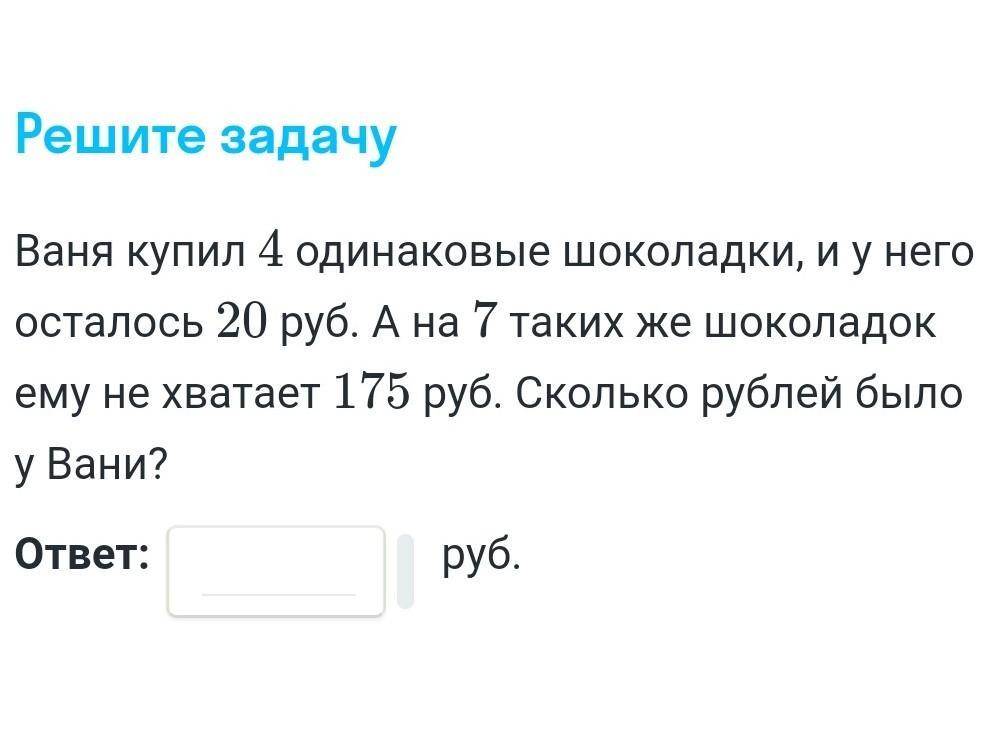Click the word 'одинаковые'
1003x746 pixels.
tap(423, 252)
